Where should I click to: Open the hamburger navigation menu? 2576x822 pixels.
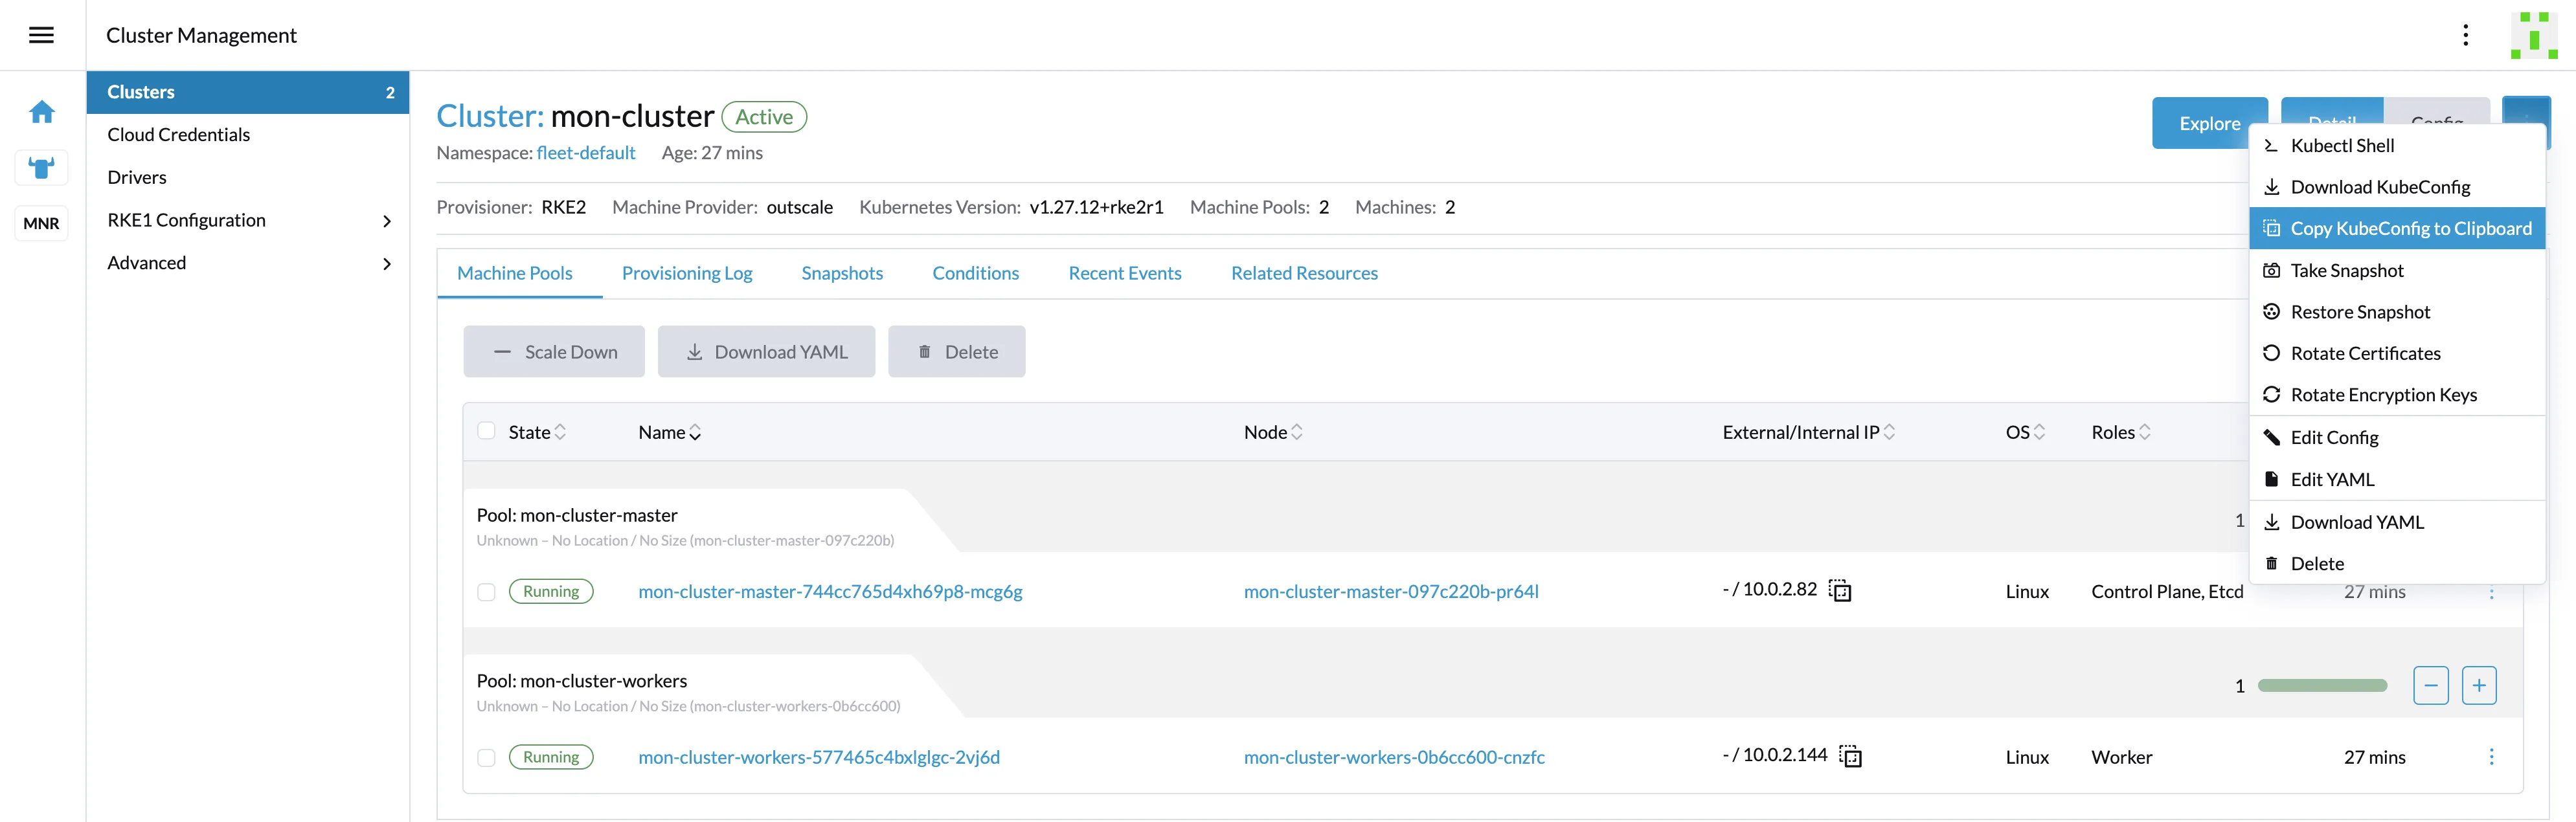[x=41, y=35]
